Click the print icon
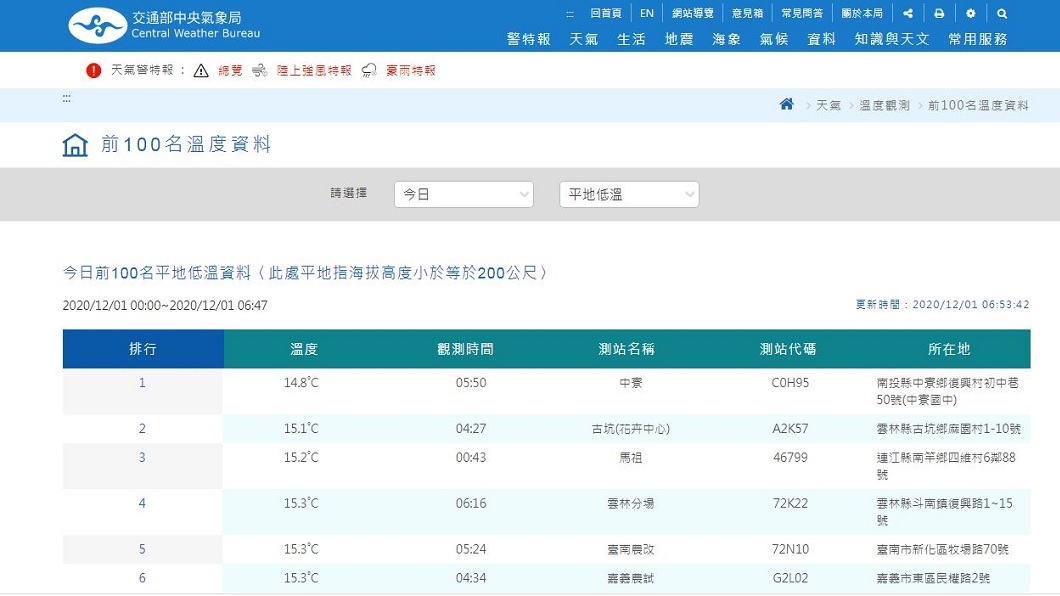1060x596 pixels. click(939, 14)
